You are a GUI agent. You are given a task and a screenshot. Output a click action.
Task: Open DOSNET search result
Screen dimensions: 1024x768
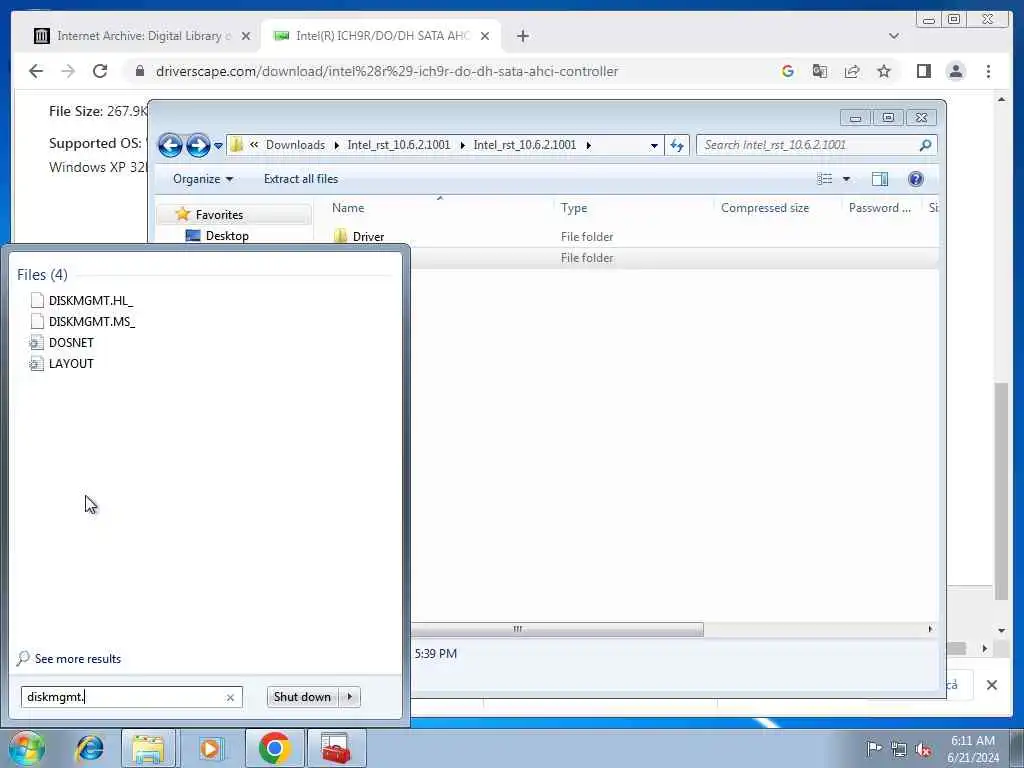[71, 342]
